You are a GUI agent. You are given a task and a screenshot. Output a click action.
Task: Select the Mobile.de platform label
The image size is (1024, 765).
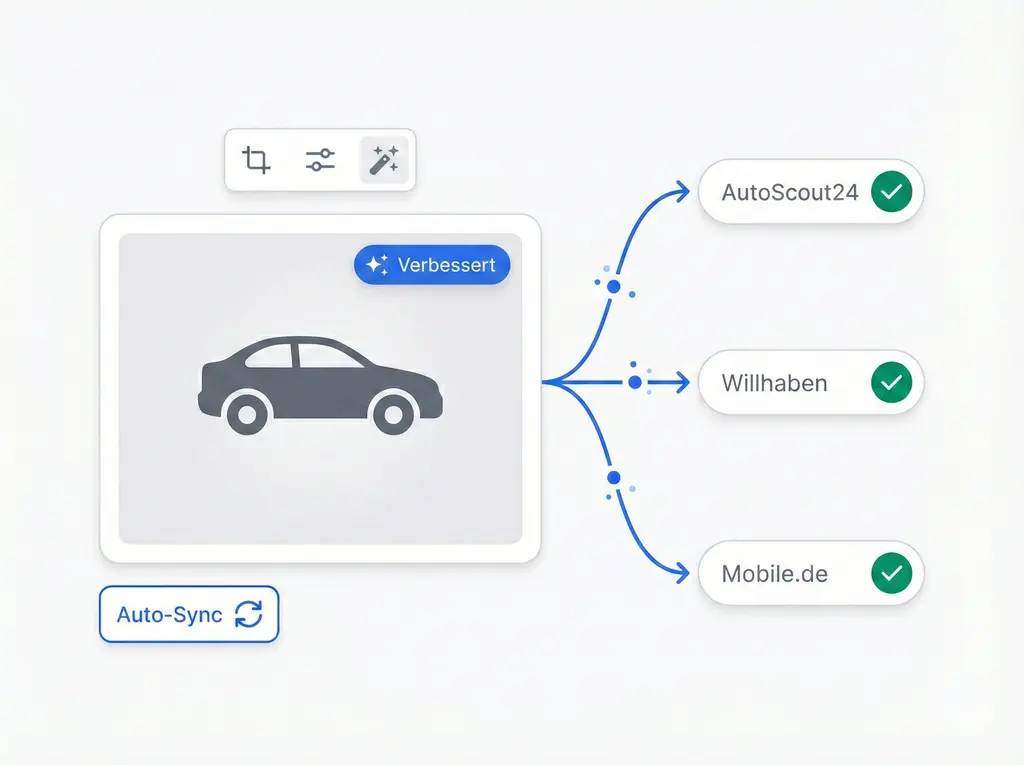(775, 574)
